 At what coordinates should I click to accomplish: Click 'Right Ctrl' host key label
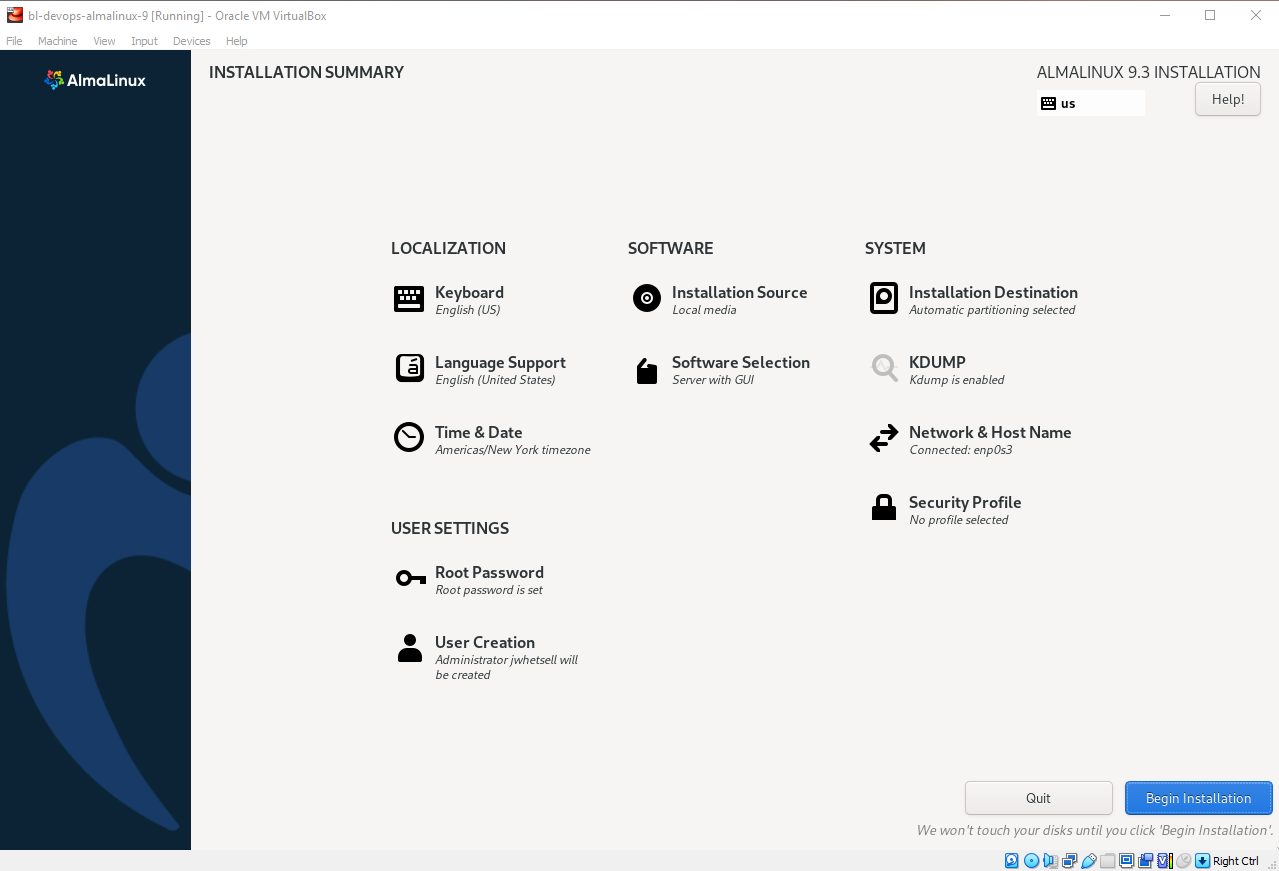[1236, 861]
